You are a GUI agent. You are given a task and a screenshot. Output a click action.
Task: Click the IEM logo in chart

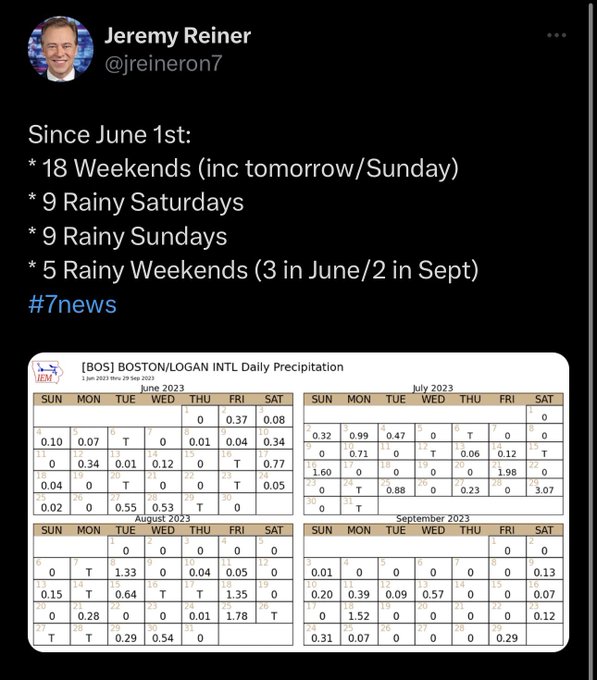pyautogui.click(x=47, y=372)
